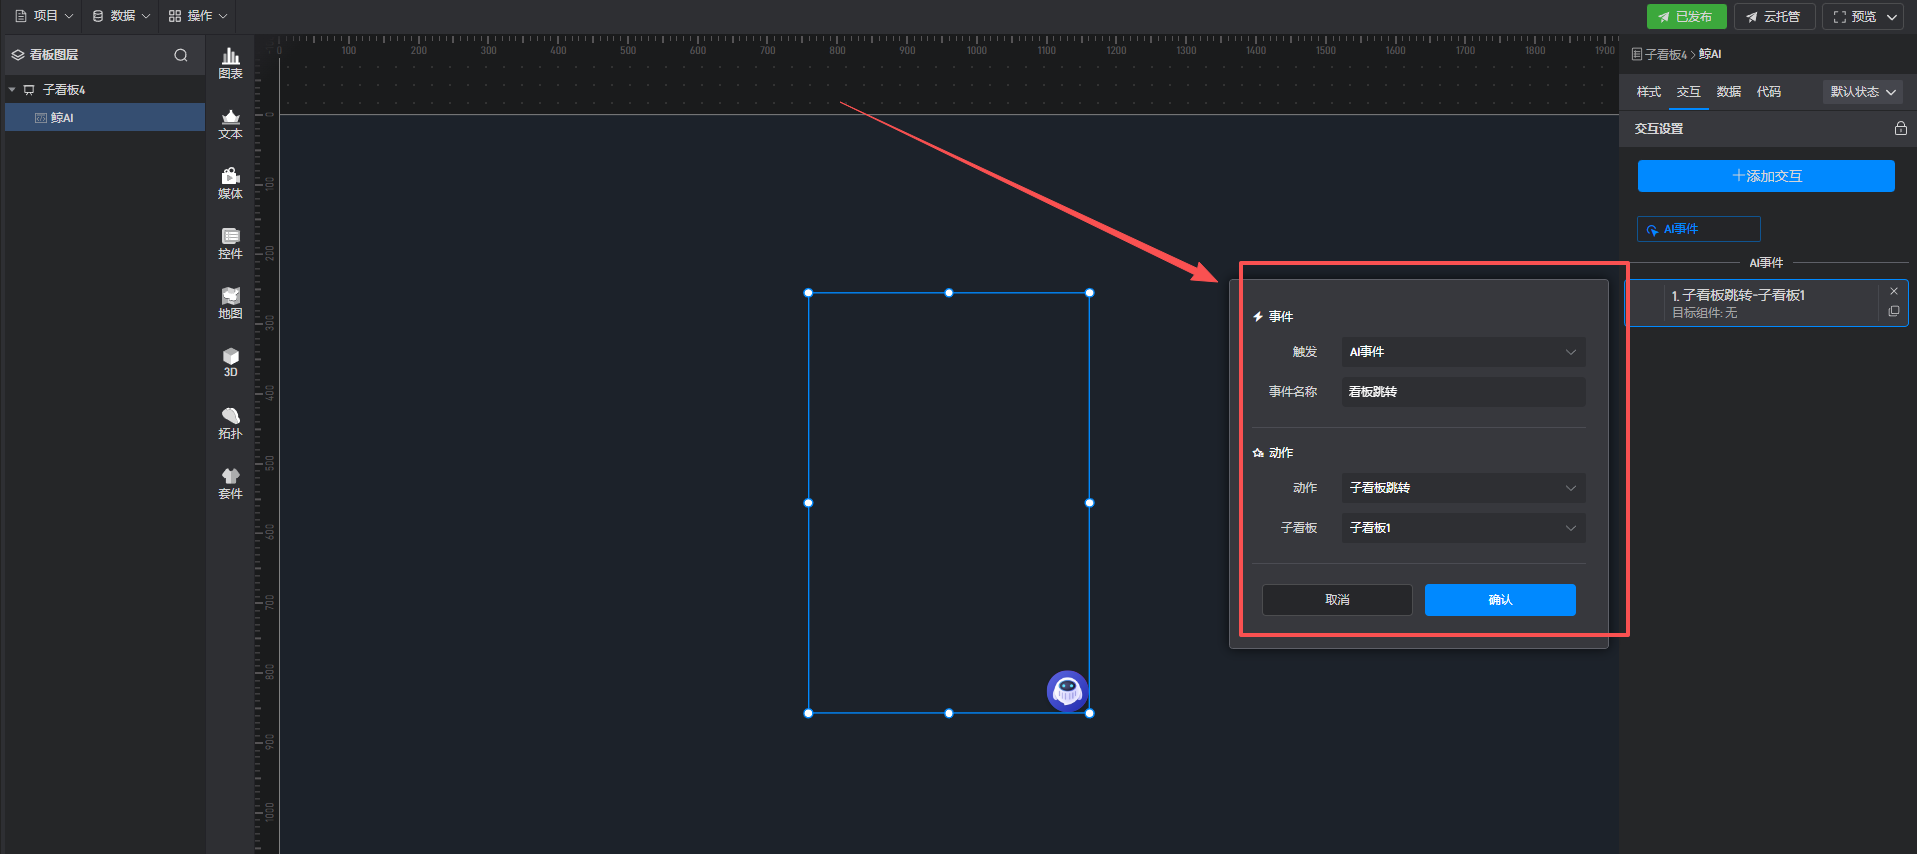Open the 媒体 media components panel
The height and width of the screenshot is (854, 1917).
[230, 184]
